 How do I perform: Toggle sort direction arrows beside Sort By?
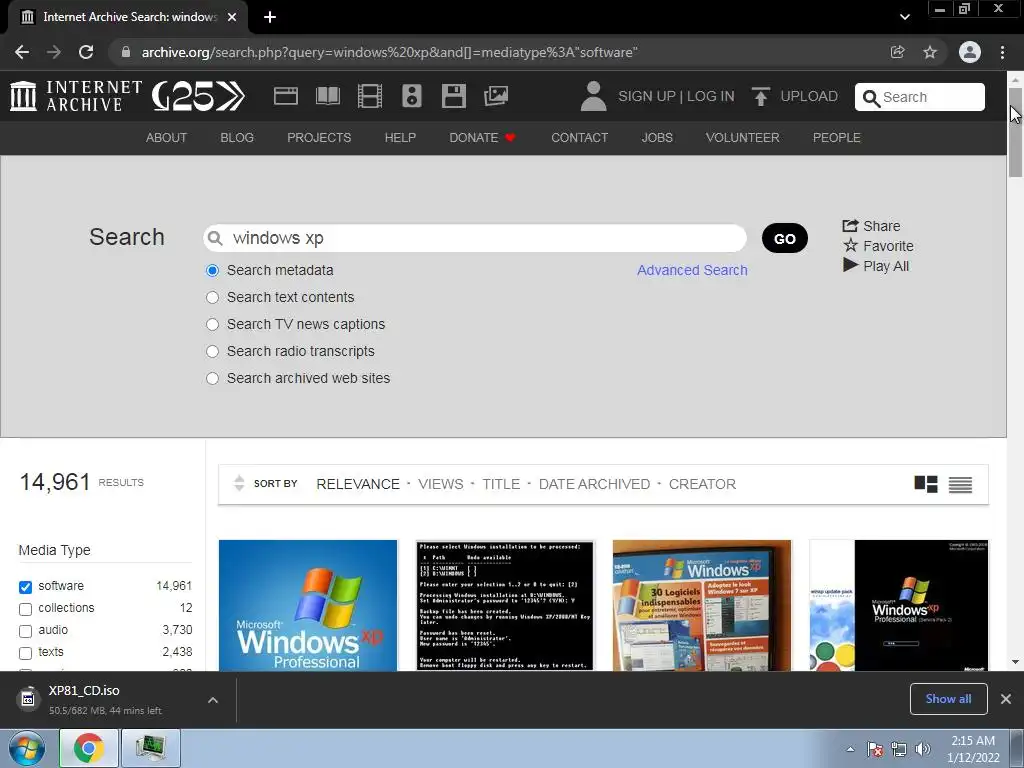[239, 483]
